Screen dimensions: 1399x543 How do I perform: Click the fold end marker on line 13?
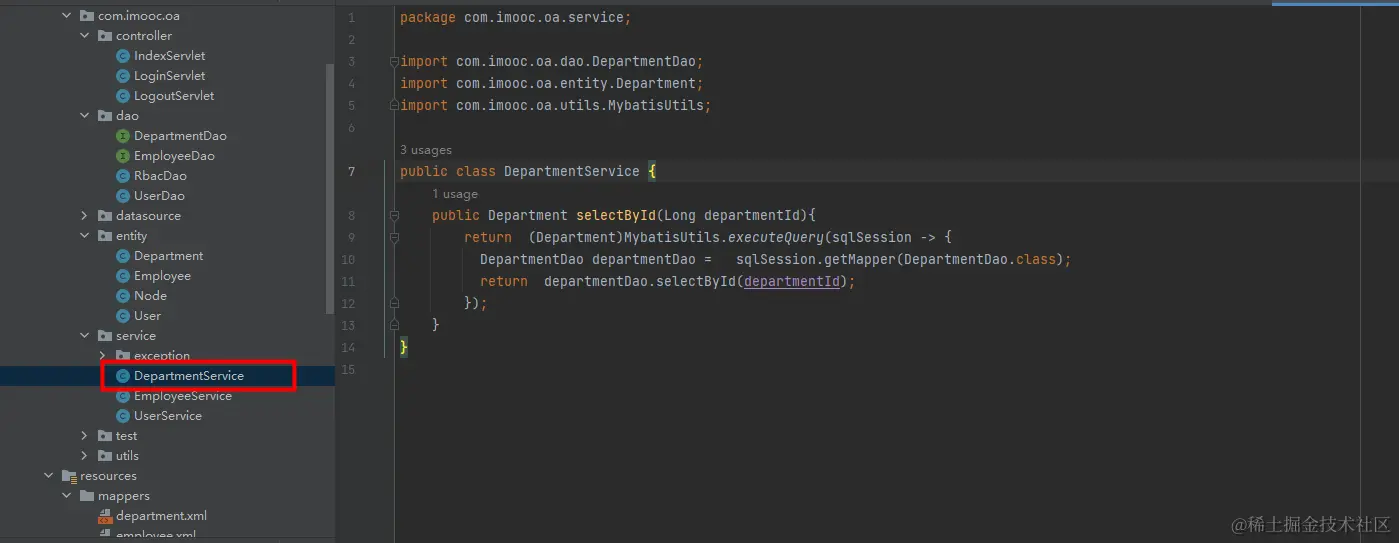click(x=394, y=325)
